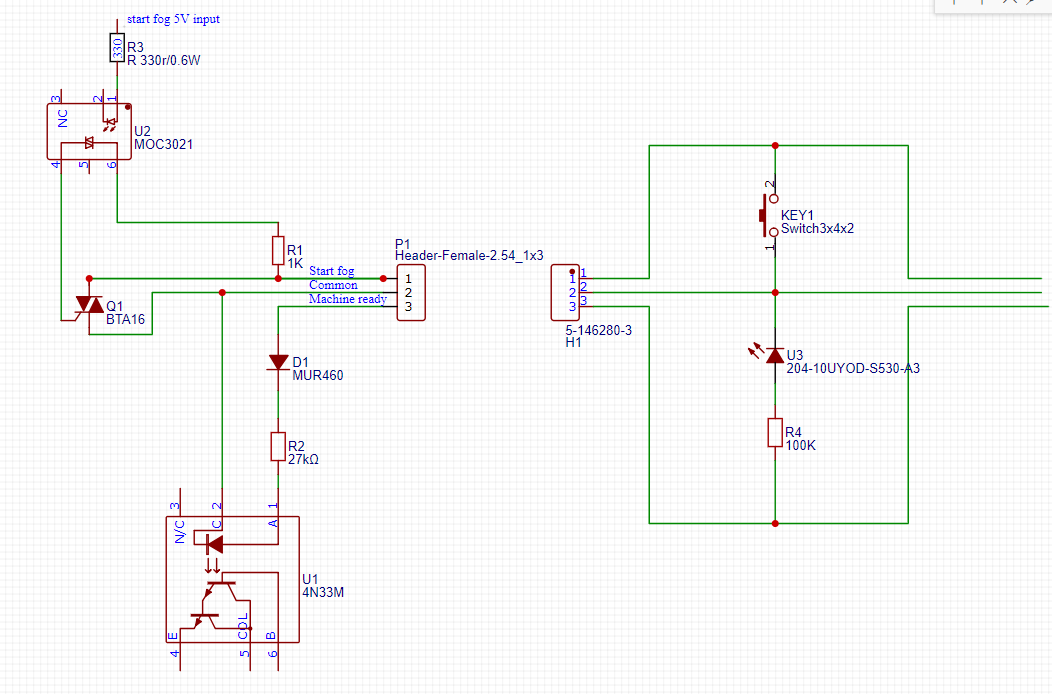Select the R2 resistor symbol
The height and width of the screenshot is (694, 1052).
point(278,446)
